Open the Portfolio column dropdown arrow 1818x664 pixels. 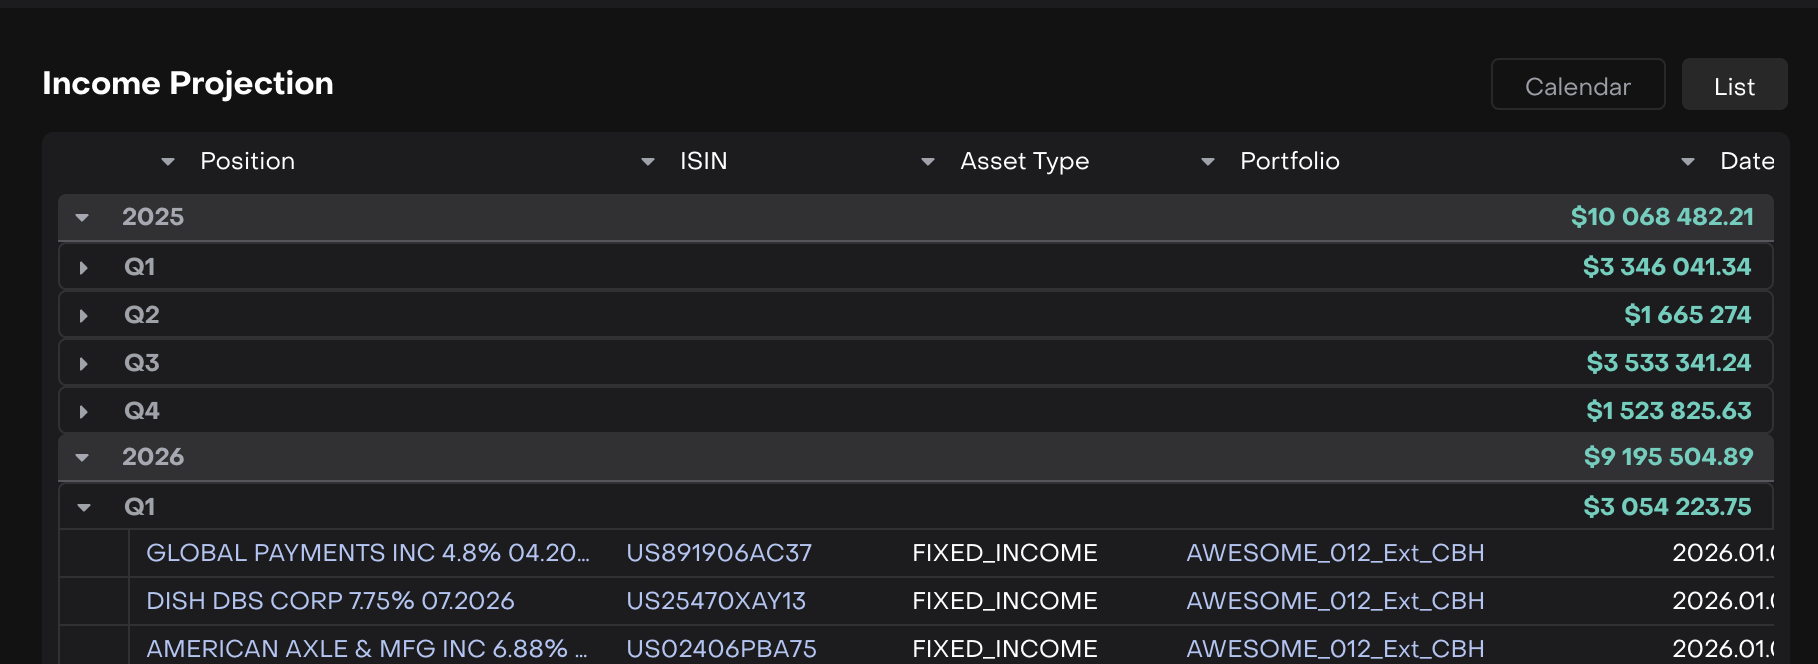click(x=1207, y=162)
